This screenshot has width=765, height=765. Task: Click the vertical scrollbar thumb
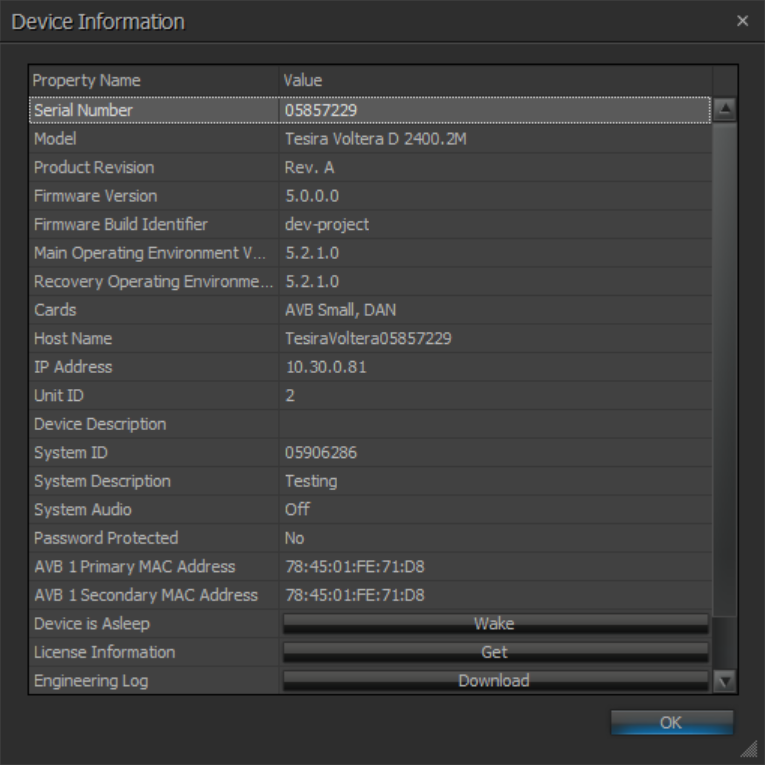725,368
